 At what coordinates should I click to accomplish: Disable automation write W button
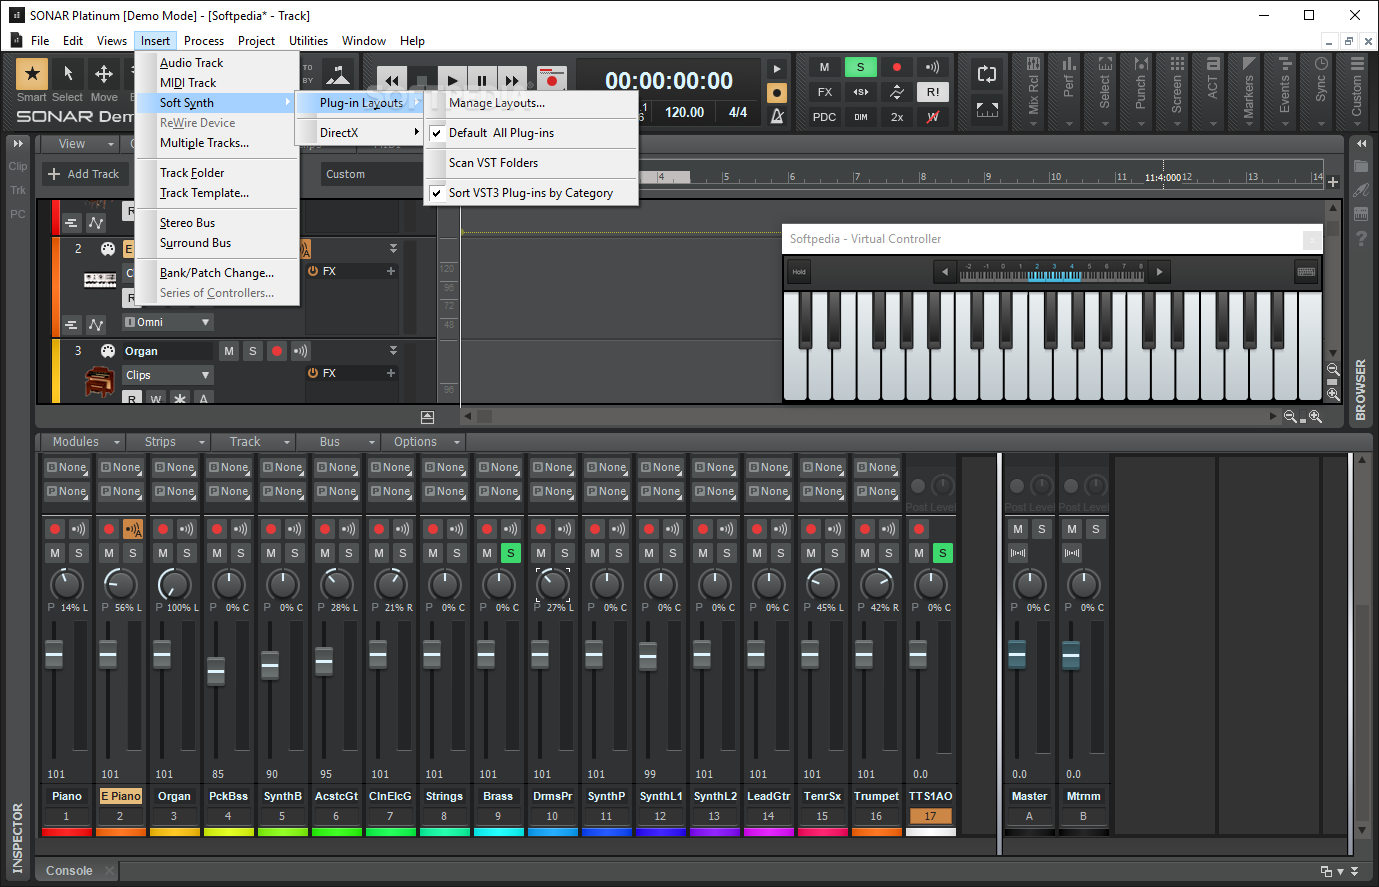933,117
